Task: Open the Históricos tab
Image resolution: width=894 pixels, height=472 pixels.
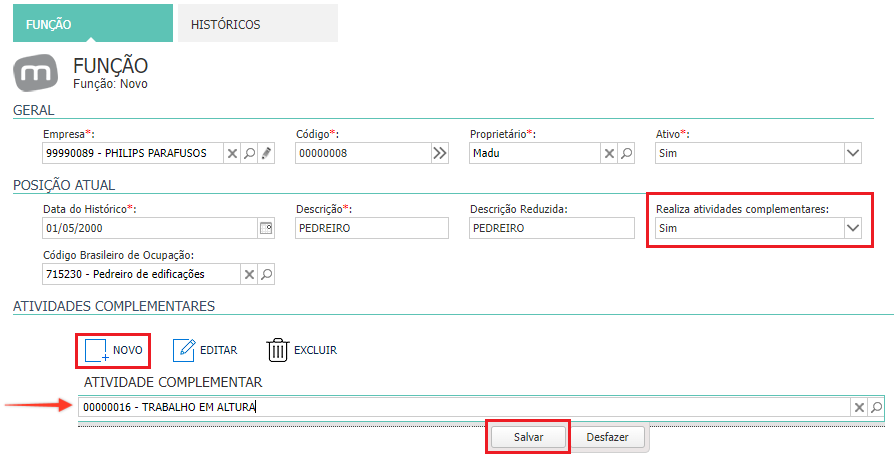Action: [258, 23]
